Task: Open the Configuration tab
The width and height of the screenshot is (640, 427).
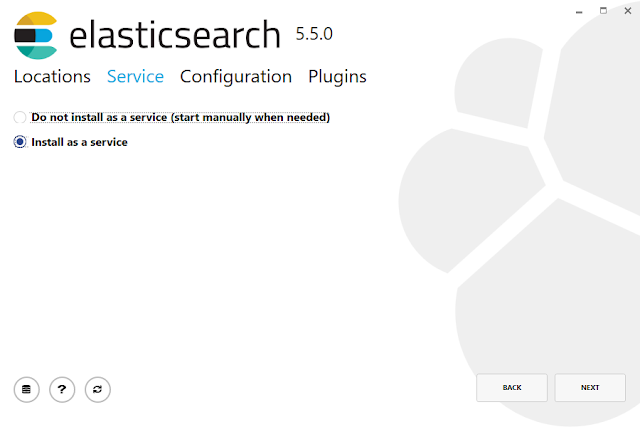Action: tap(236, 77)
